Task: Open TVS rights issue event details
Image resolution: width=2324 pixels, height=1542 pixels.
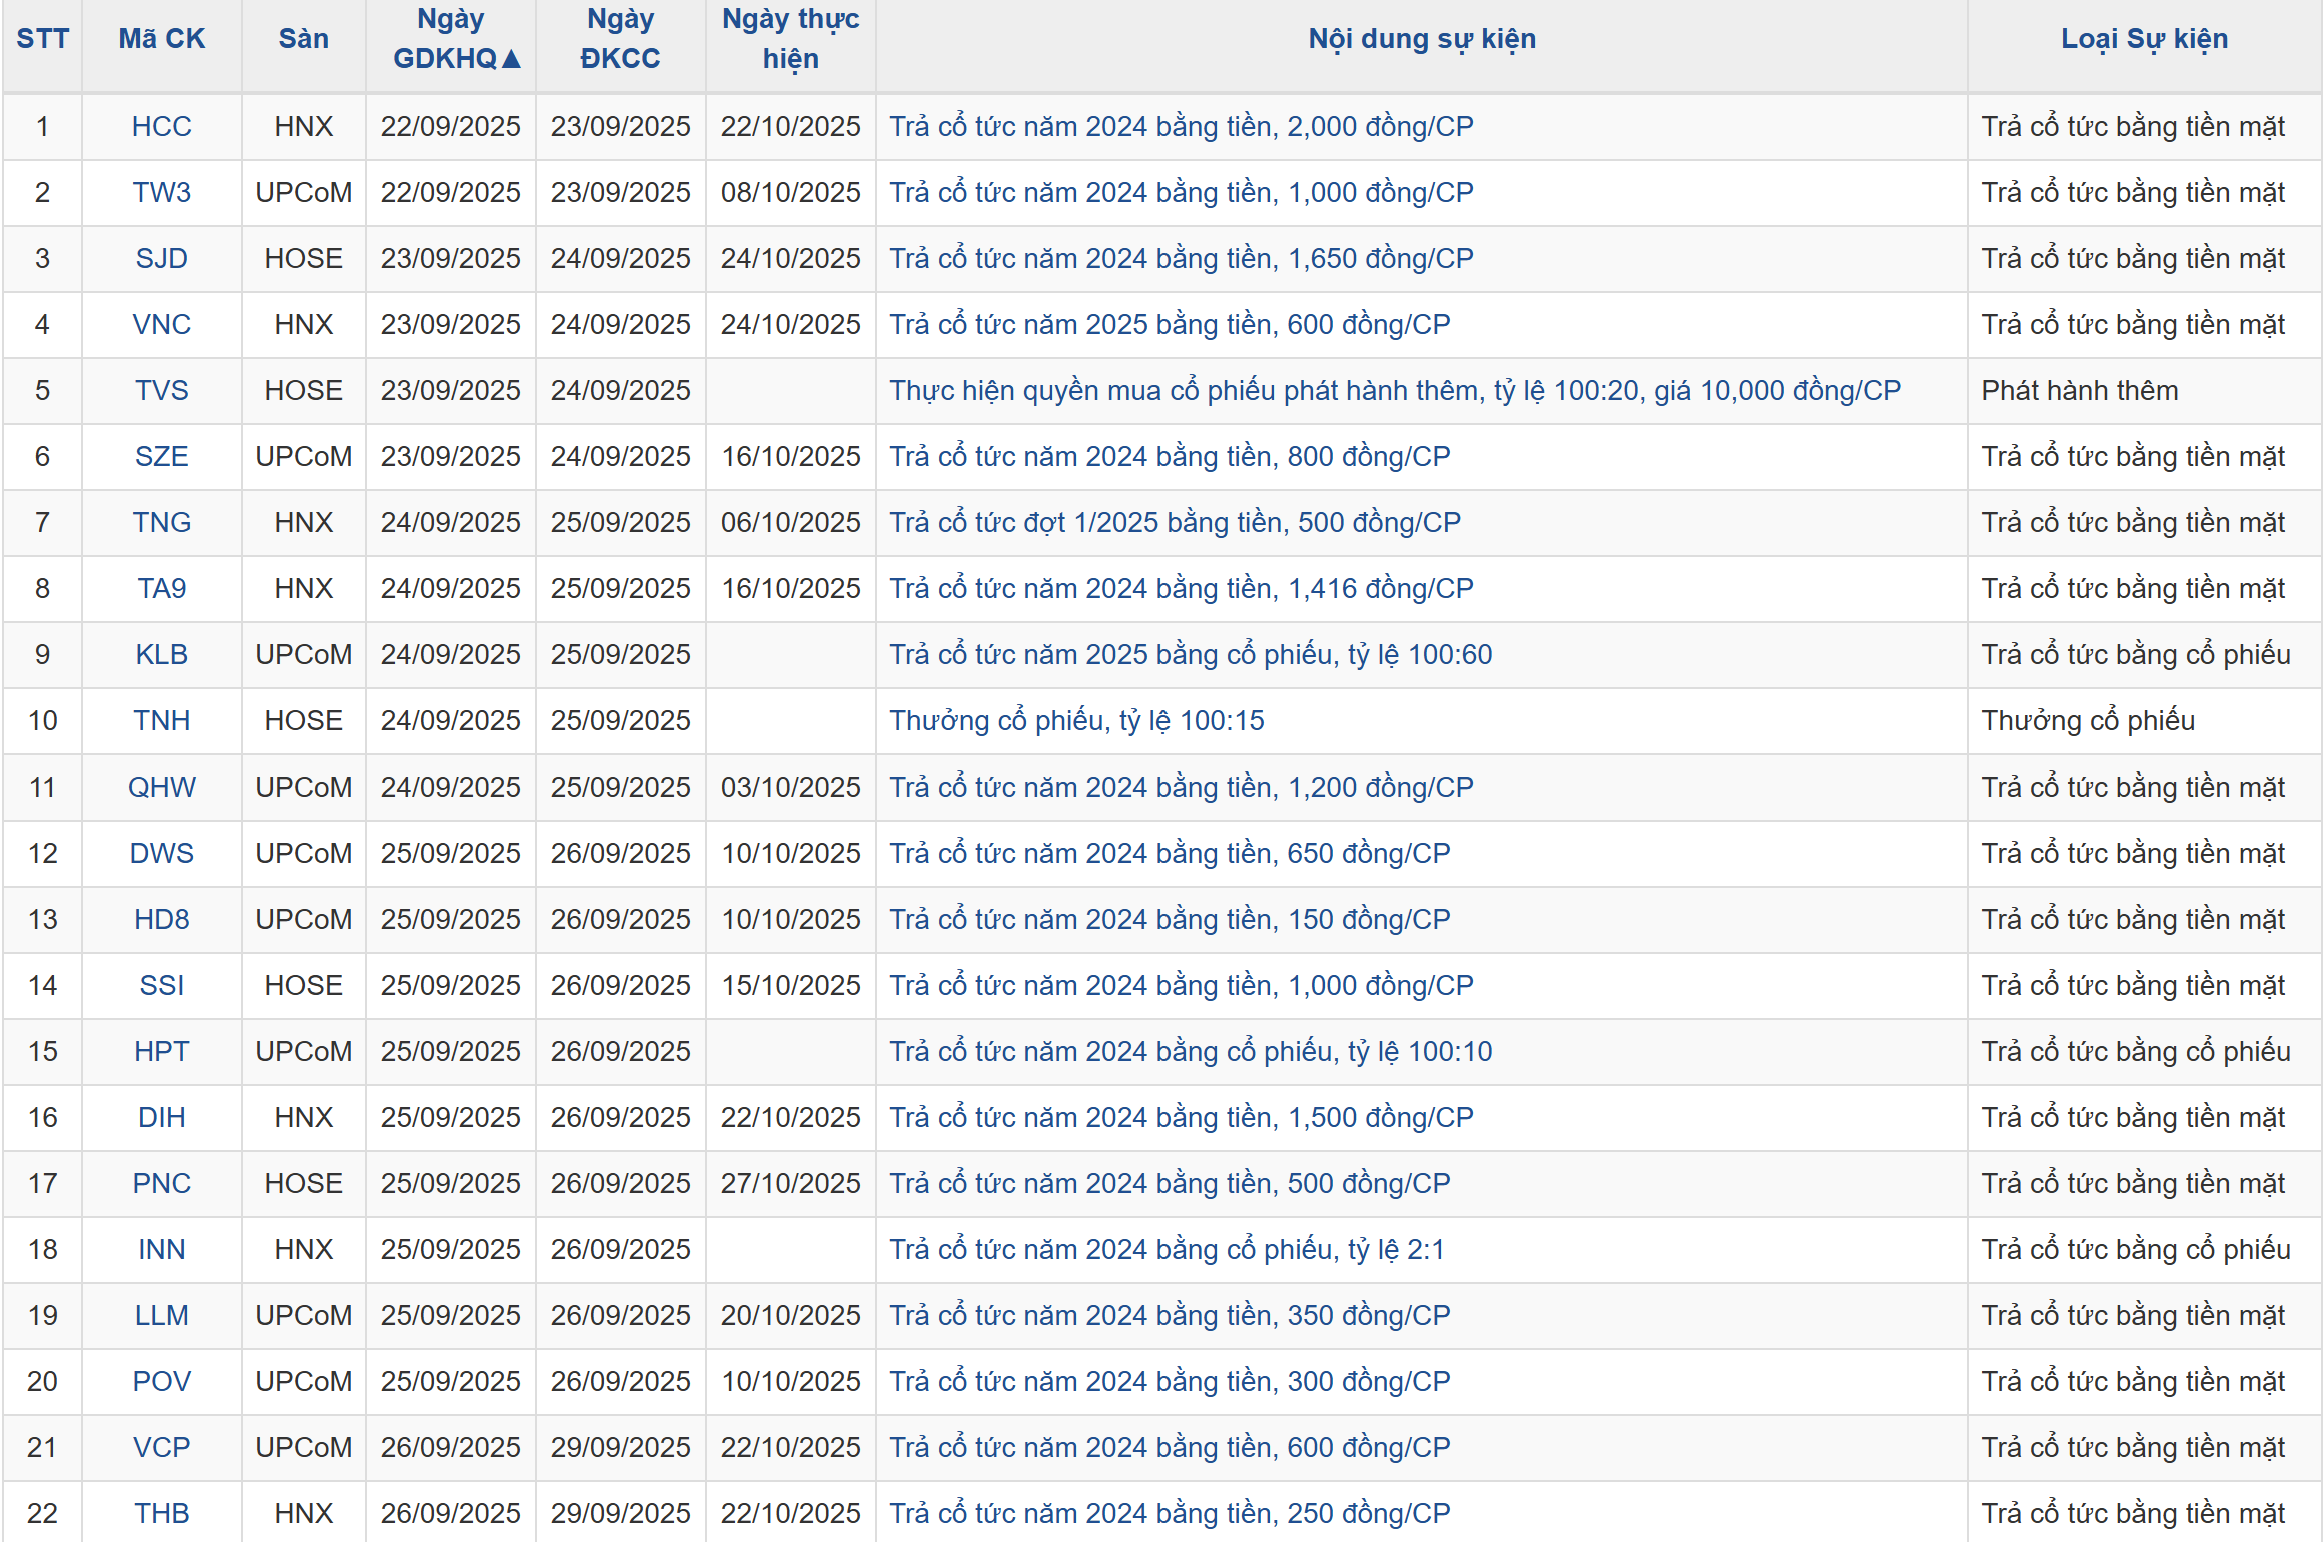Action: coord(1394,391)
